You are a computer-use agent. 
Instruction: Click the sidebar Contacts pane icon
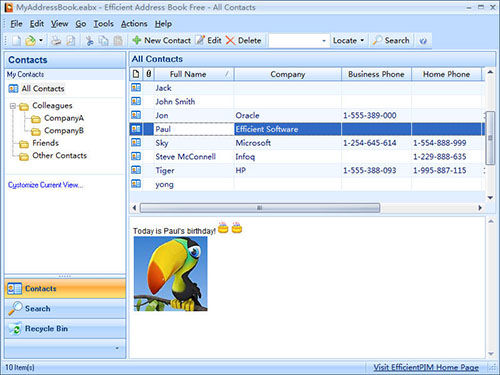pyautogui.click(x=14, y=289)
